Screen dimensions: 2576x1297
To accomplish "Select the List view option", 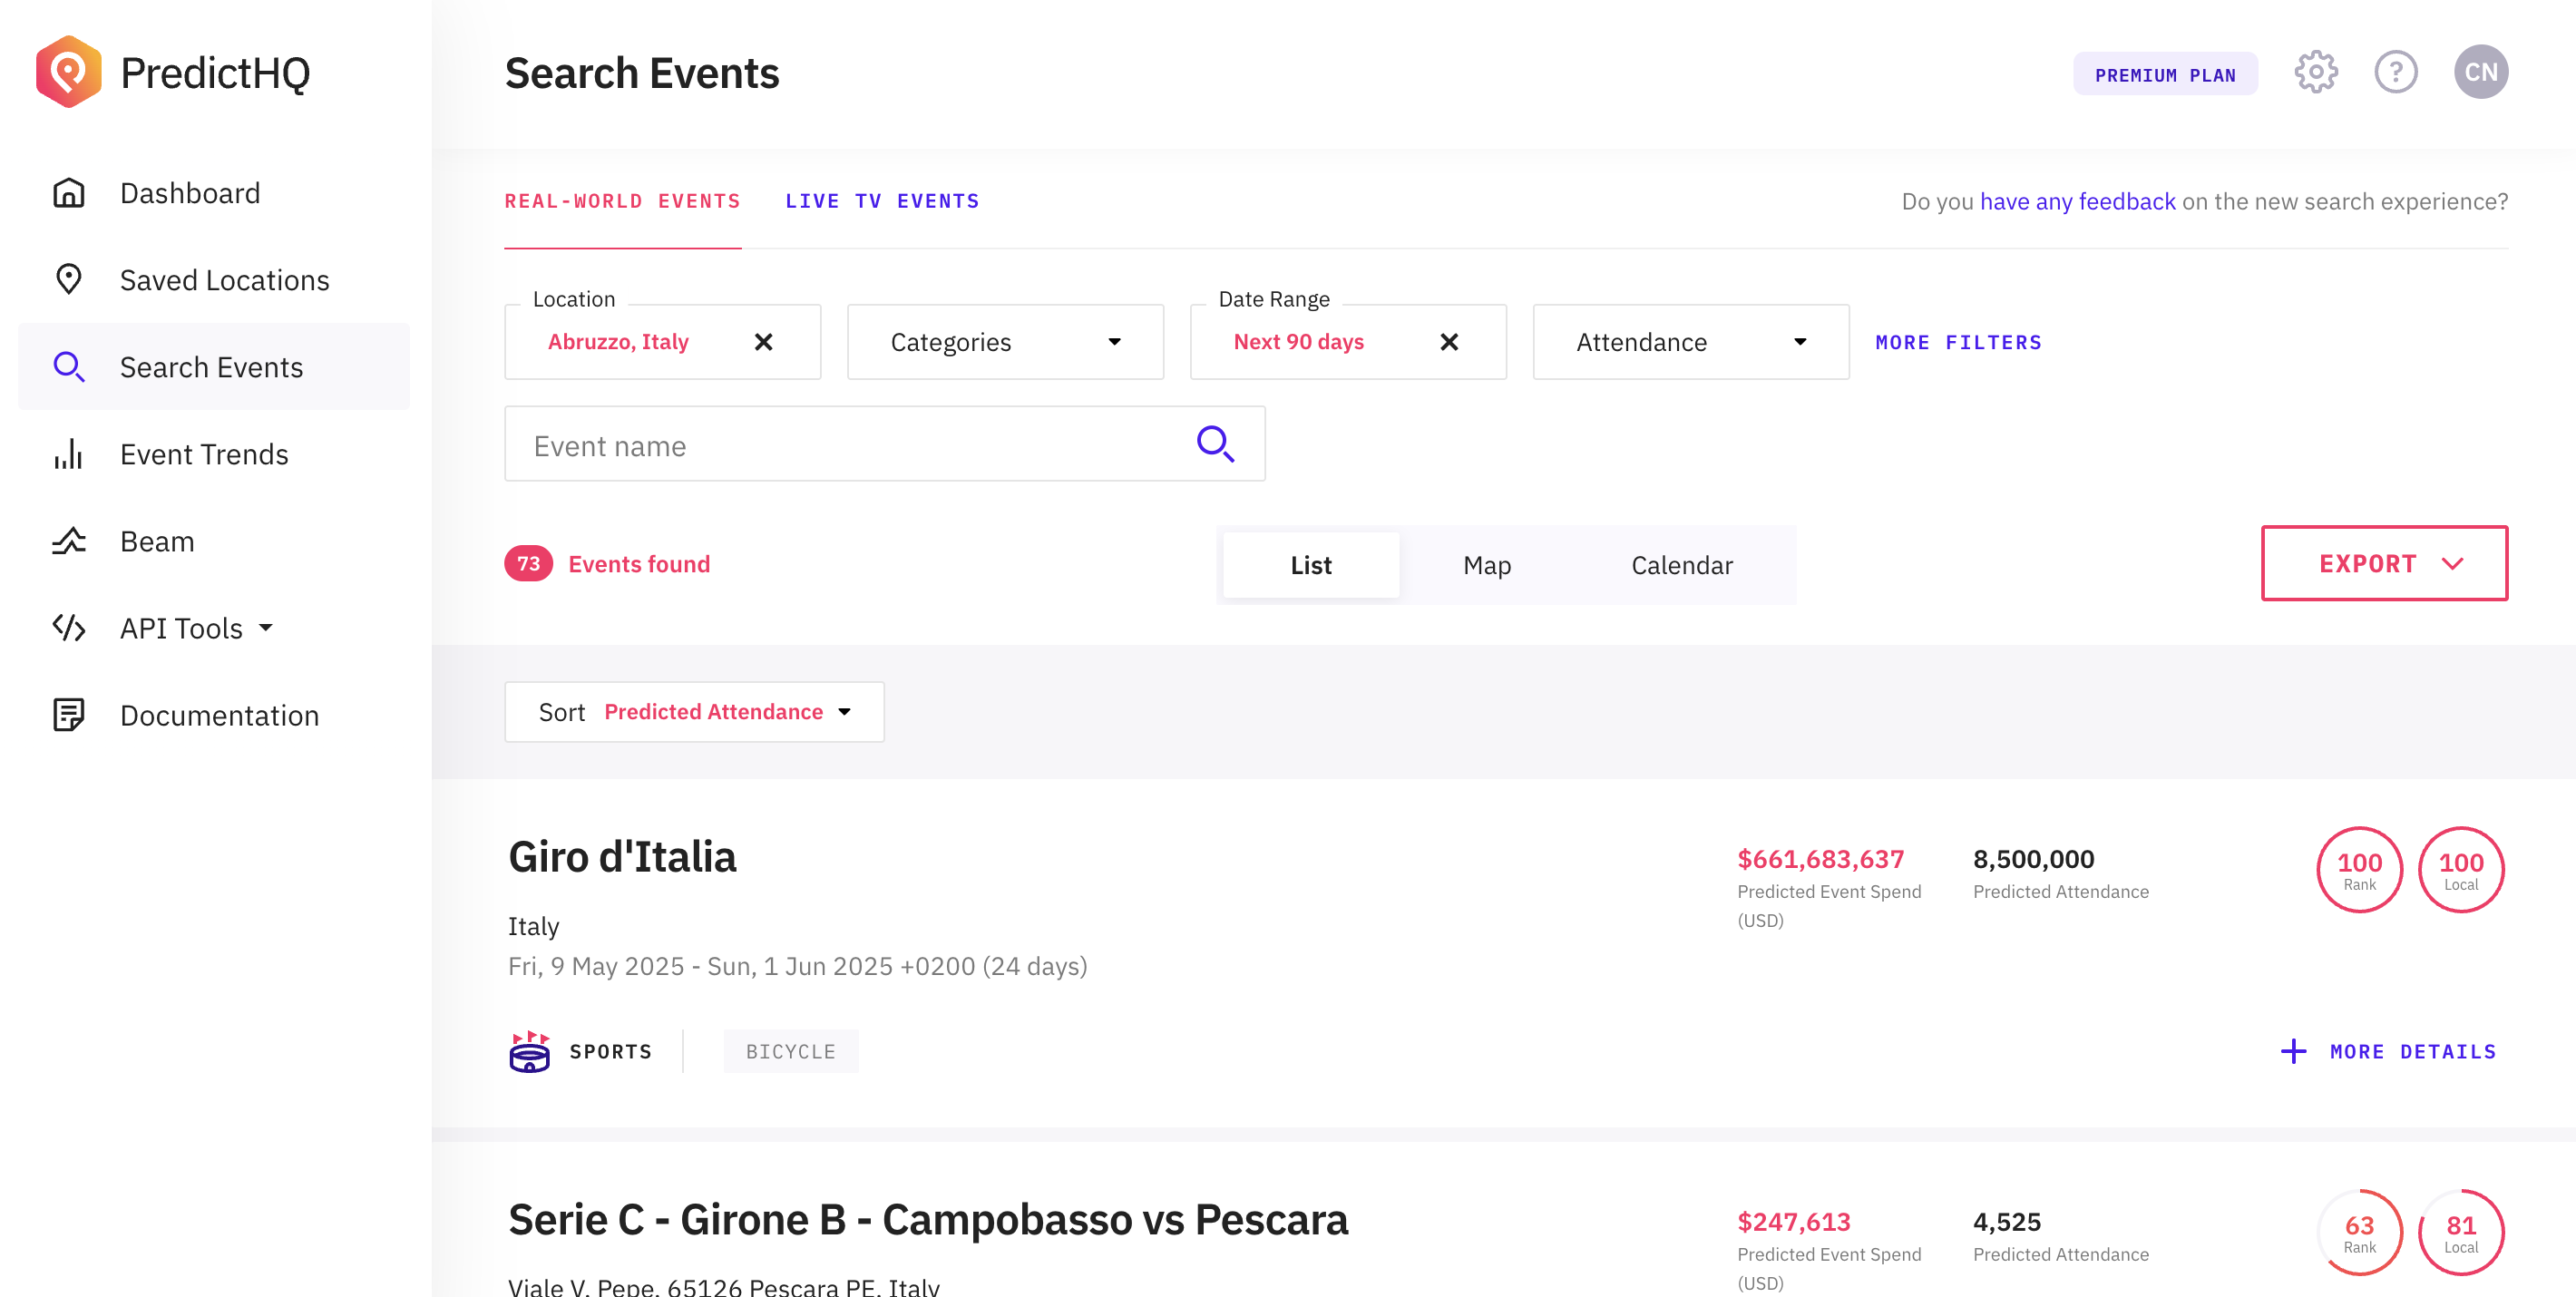I will coord(1310,565).
